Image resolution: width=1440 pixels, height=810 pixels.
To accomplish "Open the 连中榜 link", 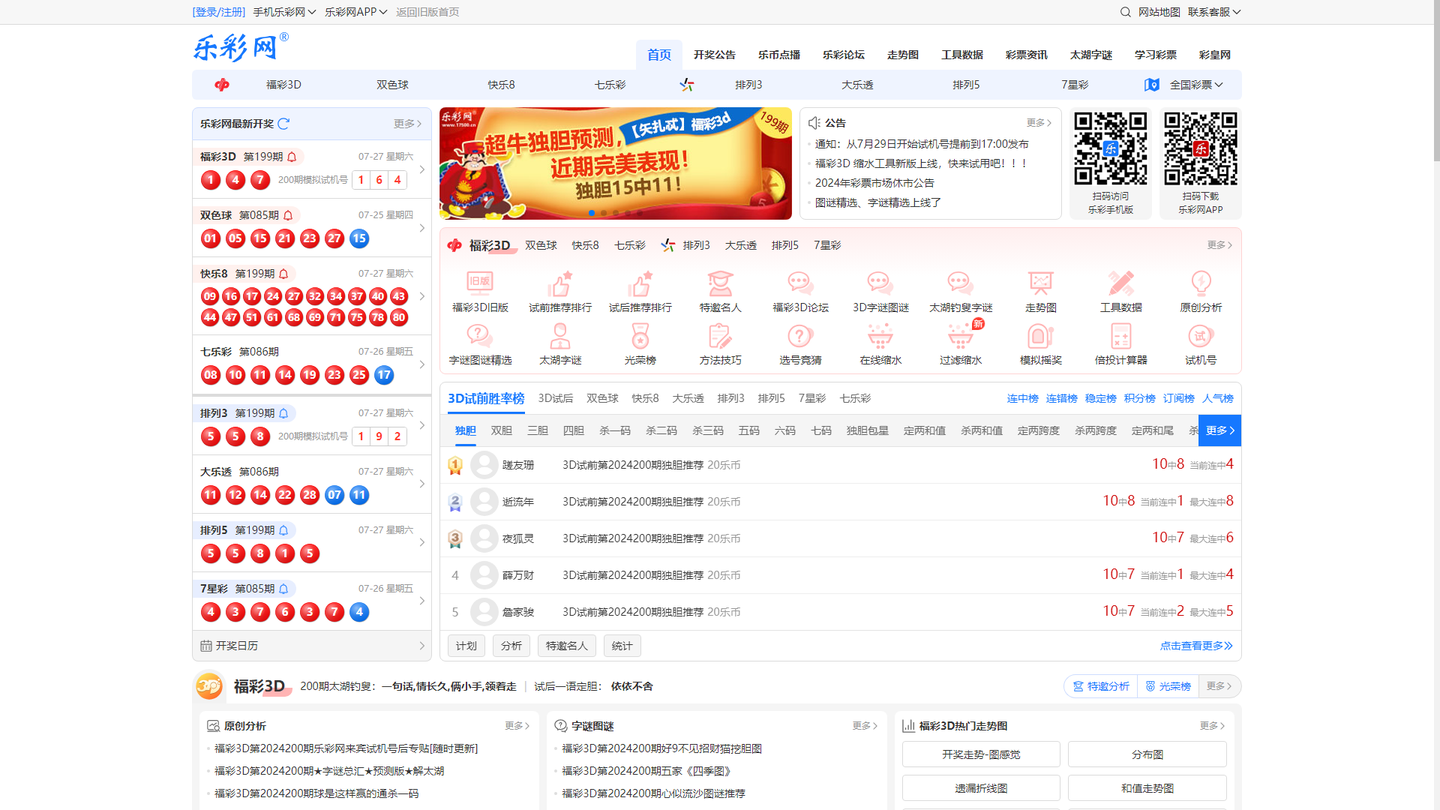I will pyautogui.click(x=1022, y=399).
